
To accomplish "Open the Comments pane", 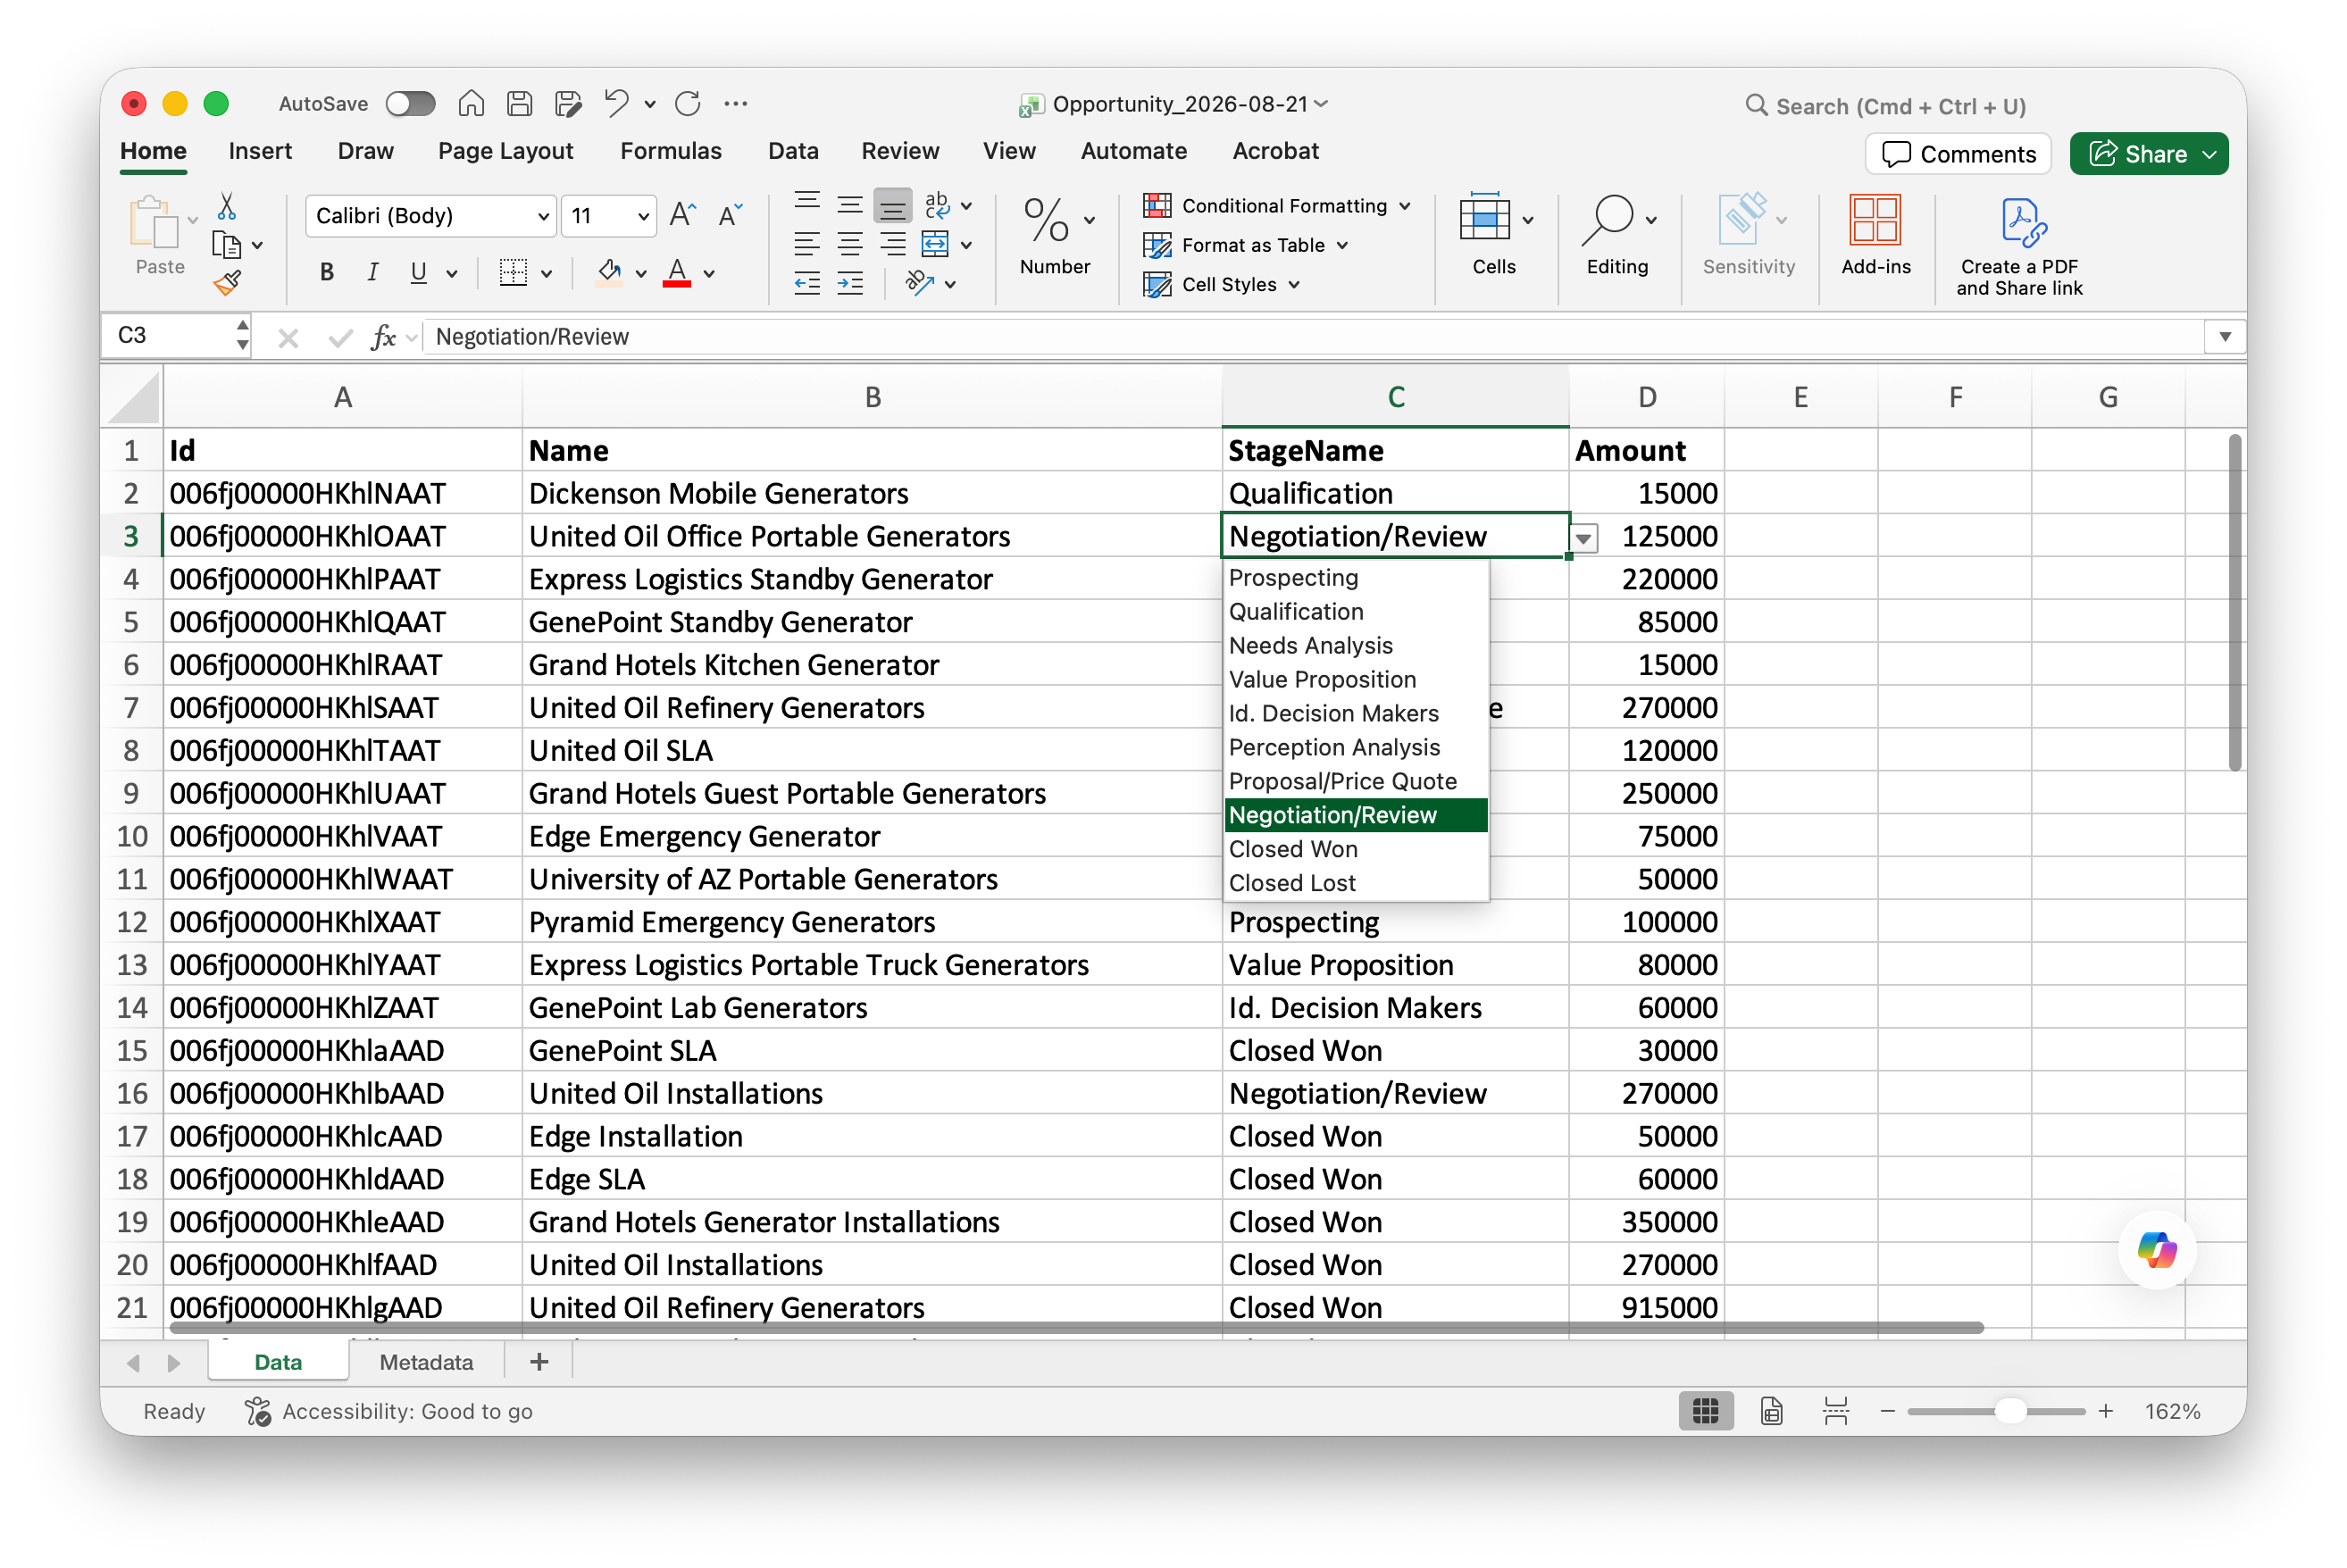I will coord(1958,154).
